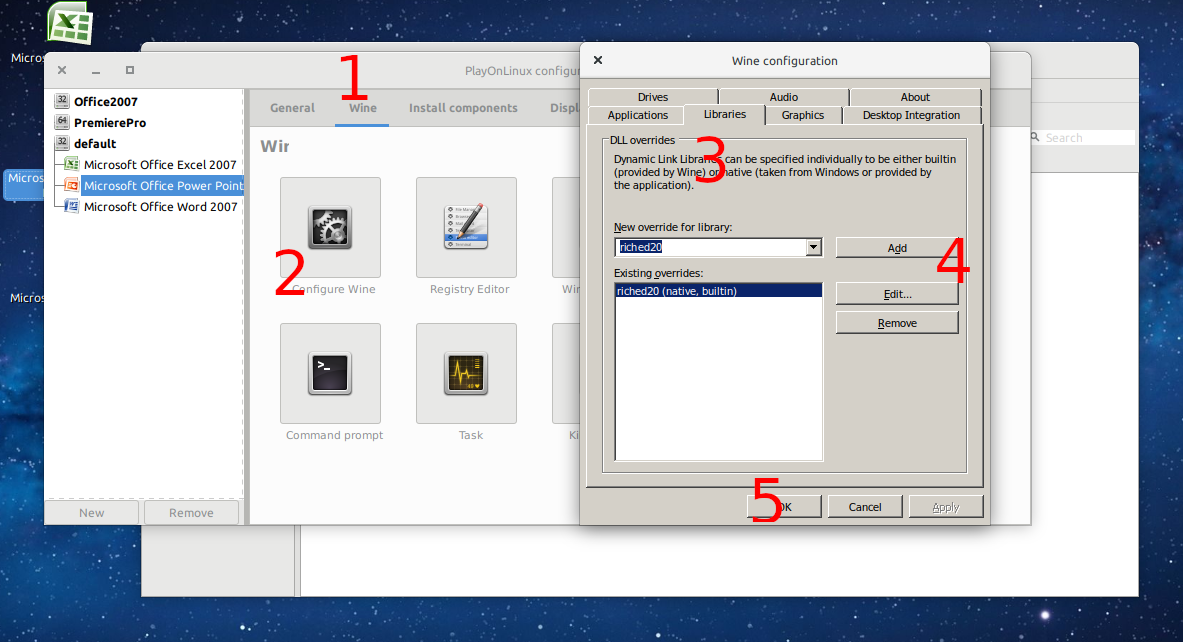This screenshot has height=642, width=1183.
Task: Remove the selected DLL override
Action: click(x=897, y=323)
